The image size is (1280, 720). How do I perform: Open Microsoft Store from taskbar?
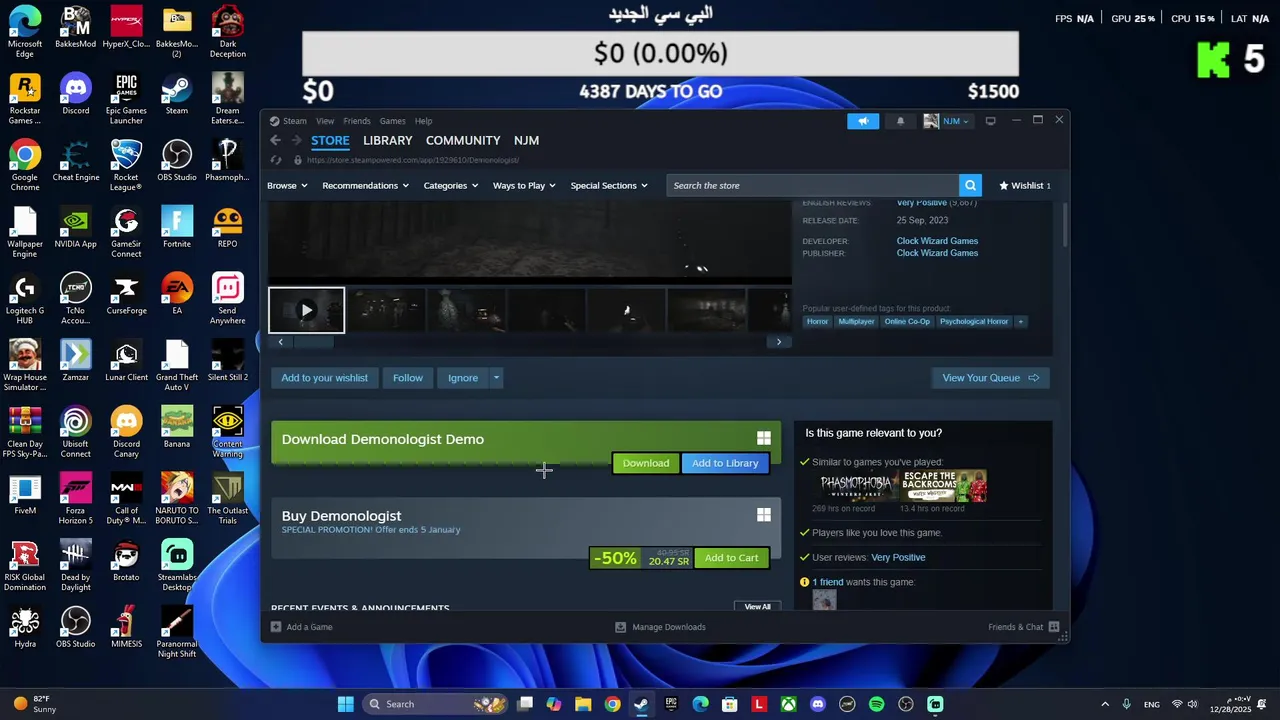pyautogui.click(x=730, y=704)
